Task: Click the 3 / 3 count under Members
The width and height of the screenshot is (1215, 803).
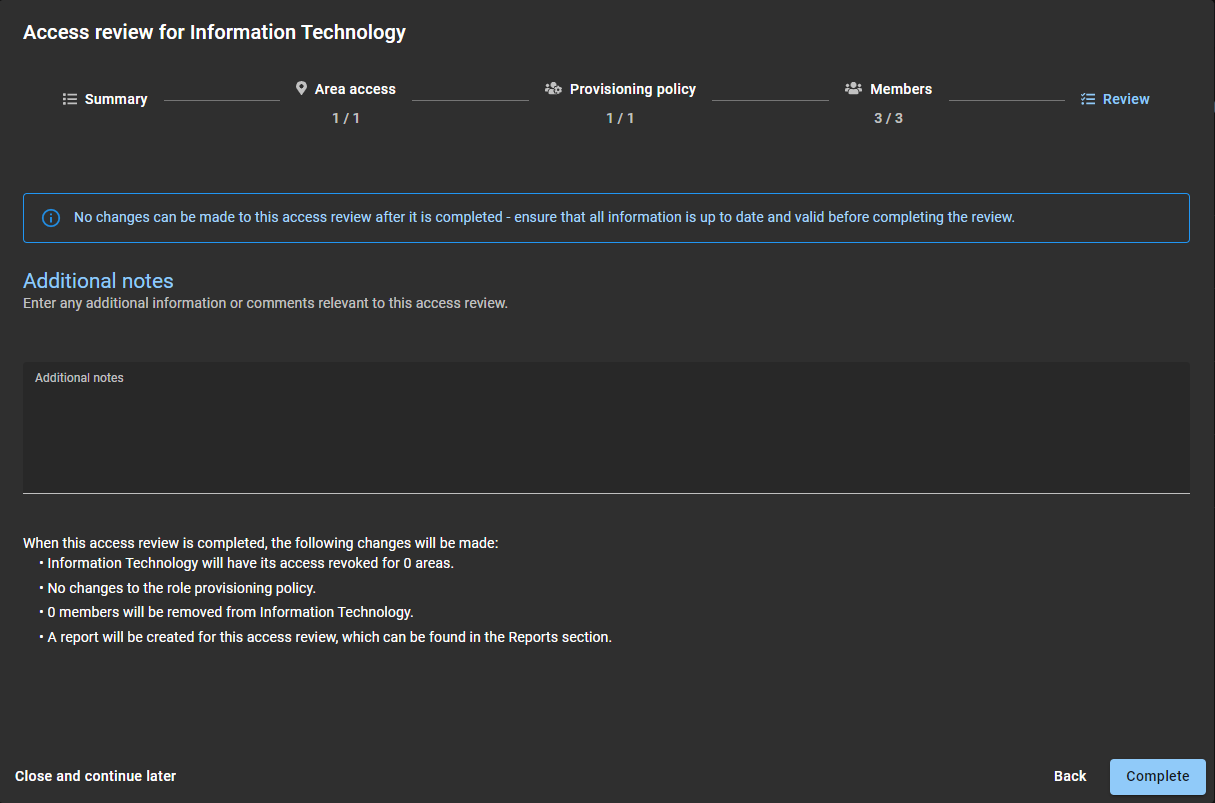Action: click(x=888, y=118)
